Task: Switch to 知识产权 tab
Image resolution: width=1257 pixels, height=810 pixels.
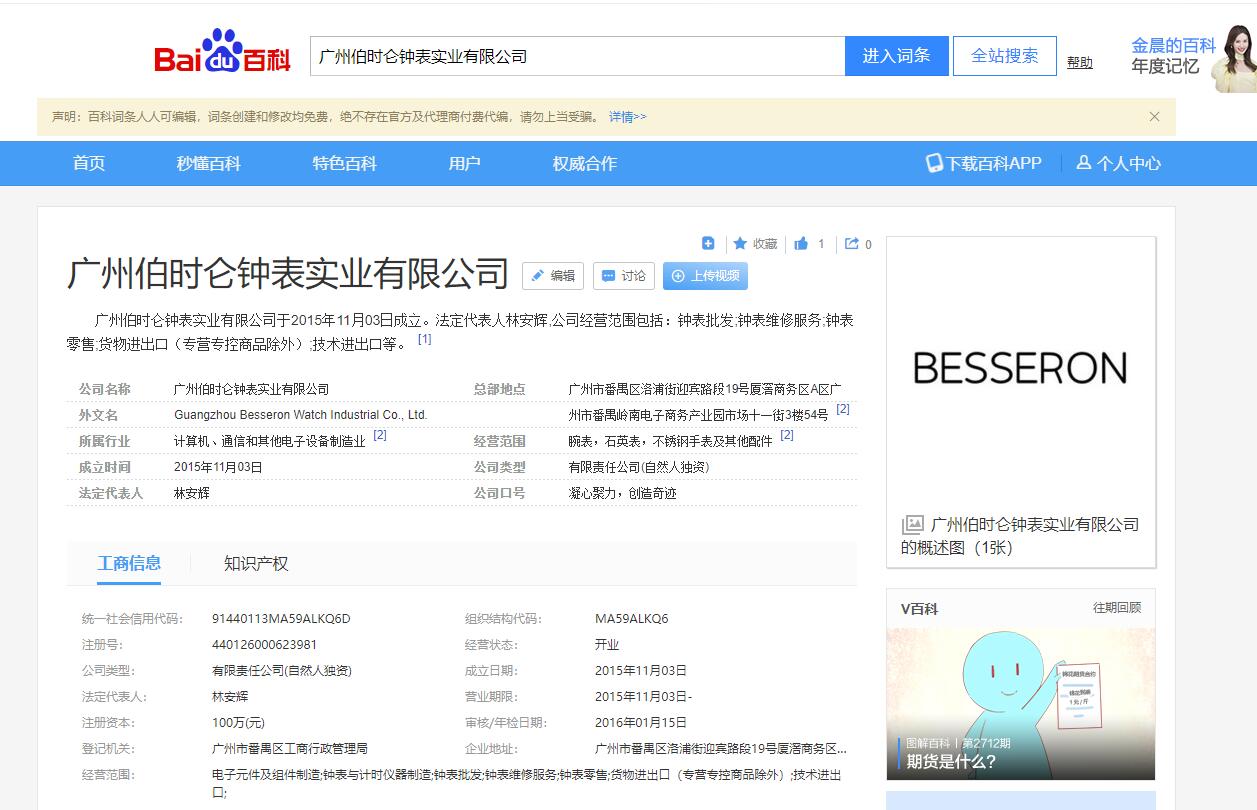Action: (256, 563)
